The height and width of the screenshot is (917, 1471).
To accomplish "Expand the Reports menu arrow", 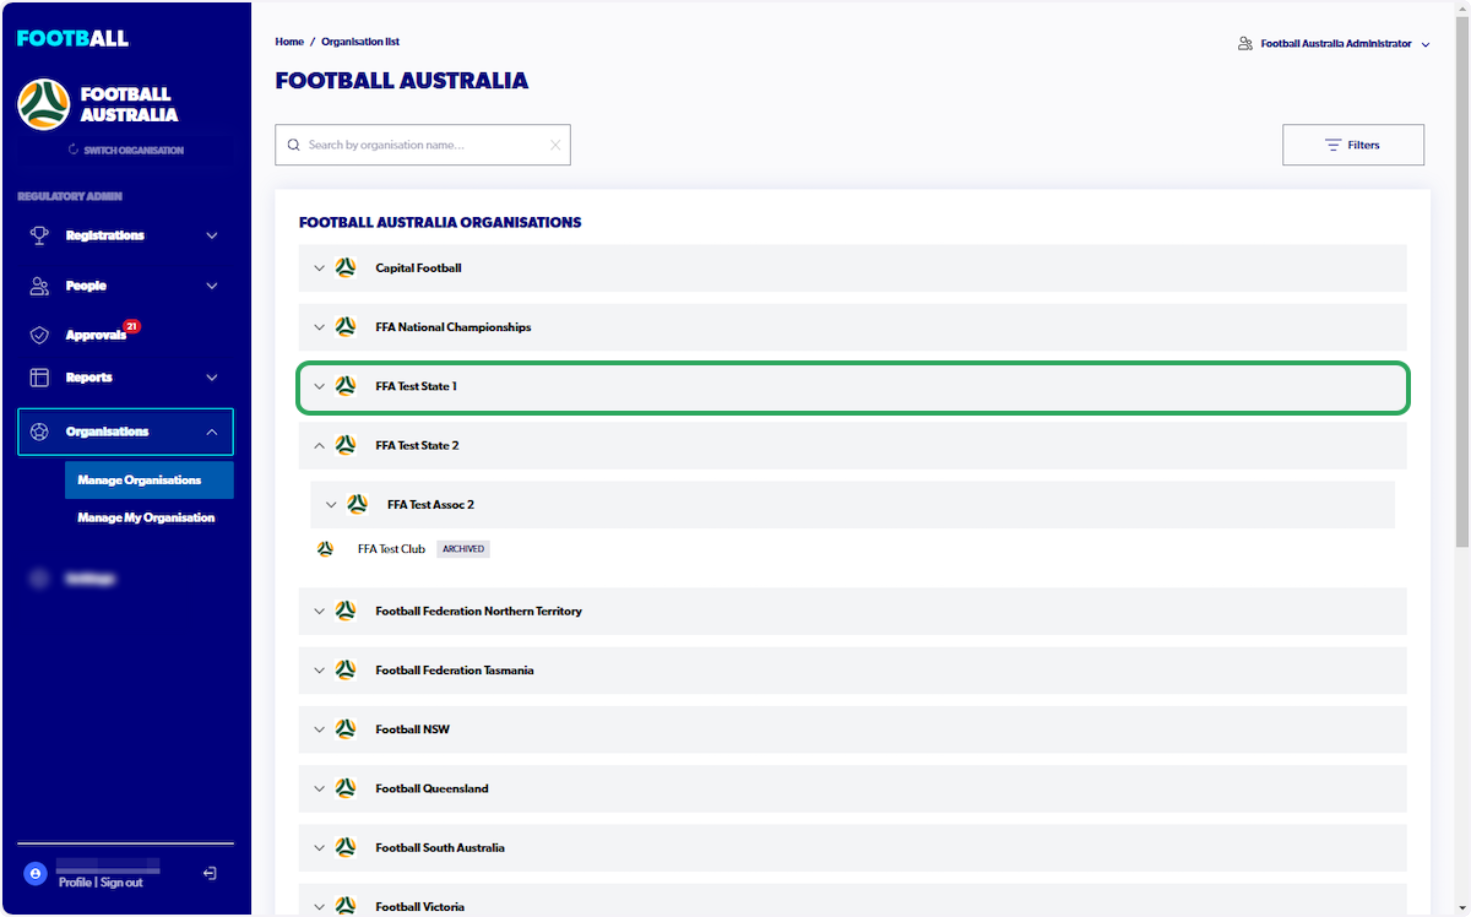I will pos(212,378).
